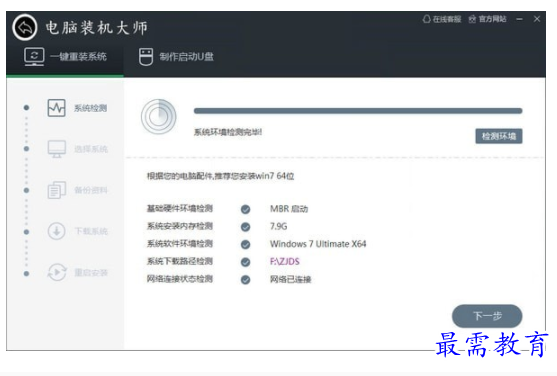This screenshot has width=557, height=376.
Task: Click the customer service bell icon
Action: (426, 19)
